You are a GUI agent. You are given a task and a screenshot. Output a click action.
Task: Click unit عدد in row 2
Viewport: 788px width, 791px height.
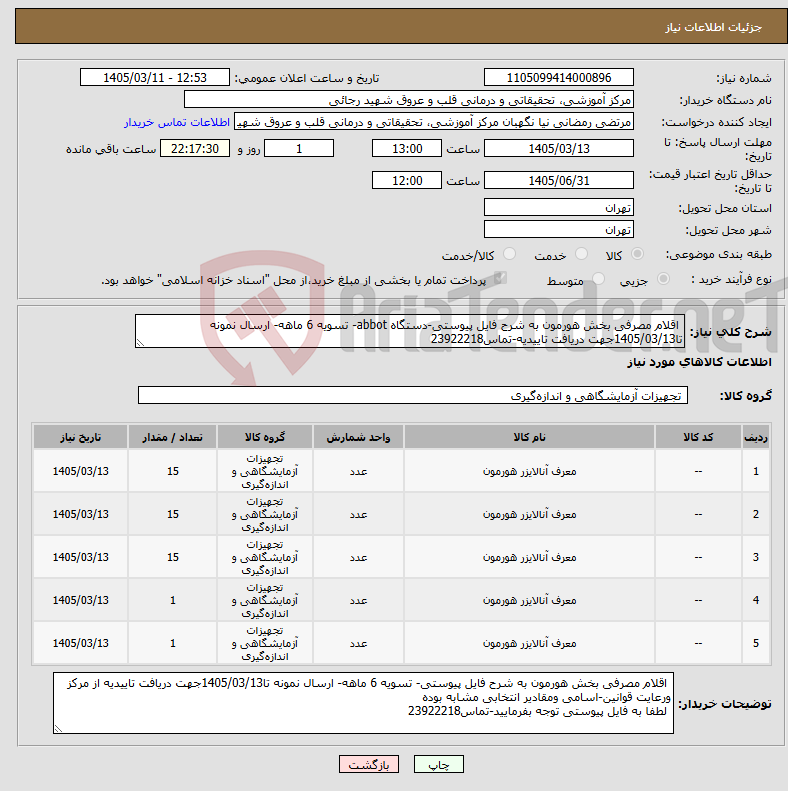358,514
